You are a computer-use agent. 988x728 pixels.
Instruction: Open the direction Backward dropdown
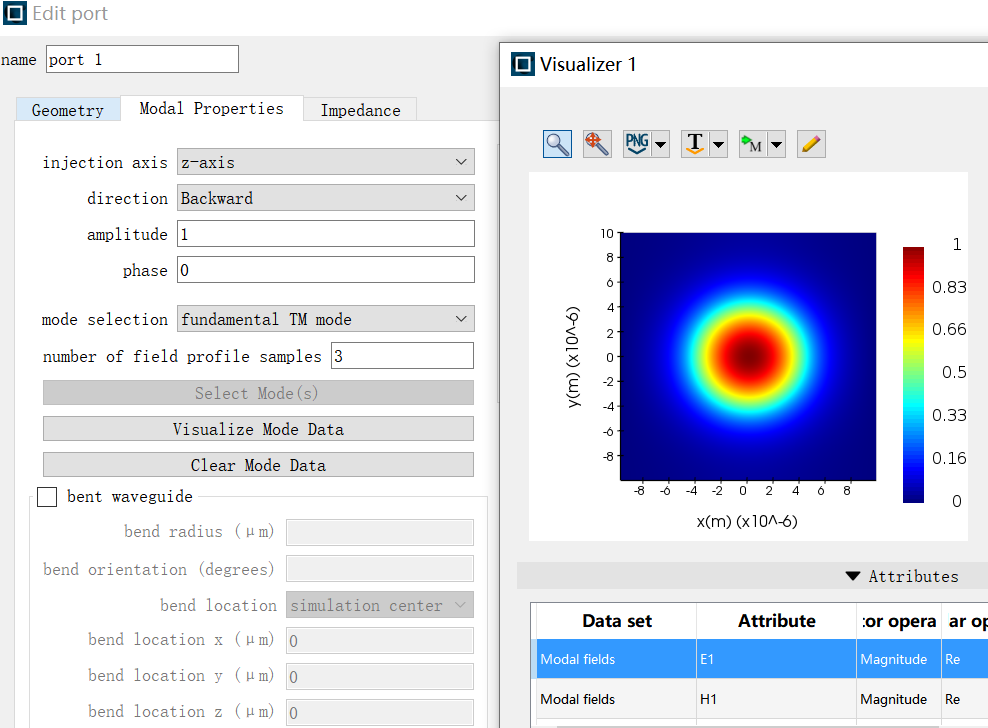pos(325,198)
